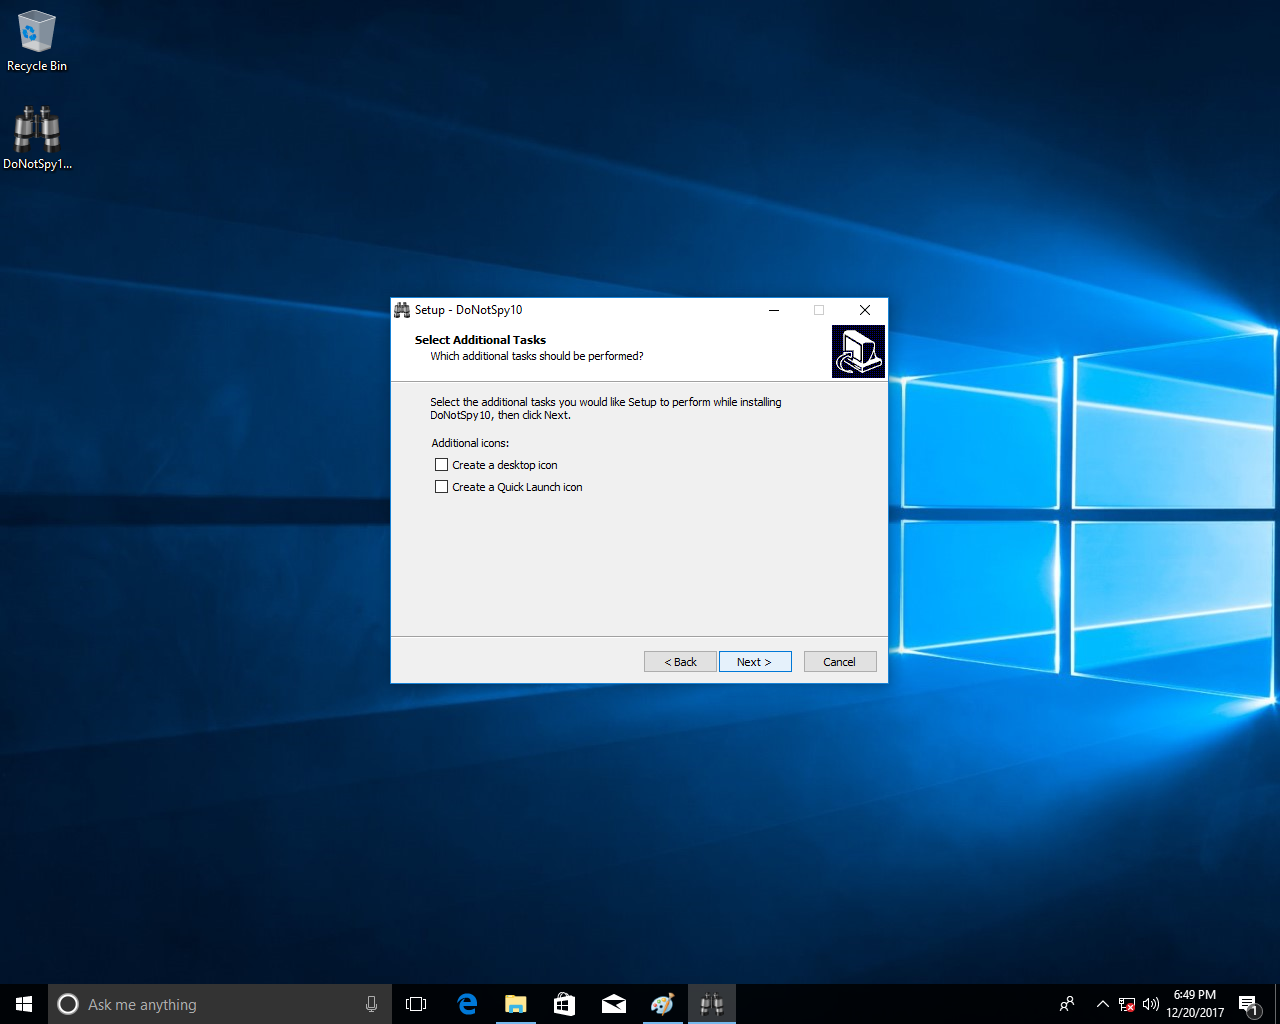Show hidden system tray icons chevron

[x=1102, y=1004]
